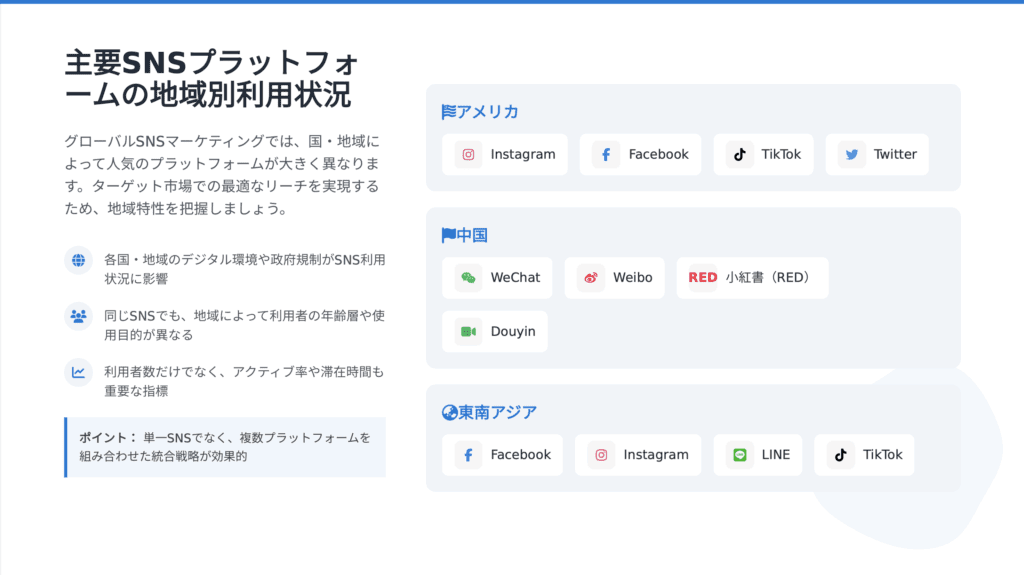The height and width of the screenshot is (575, 1024).
Task: Click the Twitter bird icon
Action: point(852,155)
